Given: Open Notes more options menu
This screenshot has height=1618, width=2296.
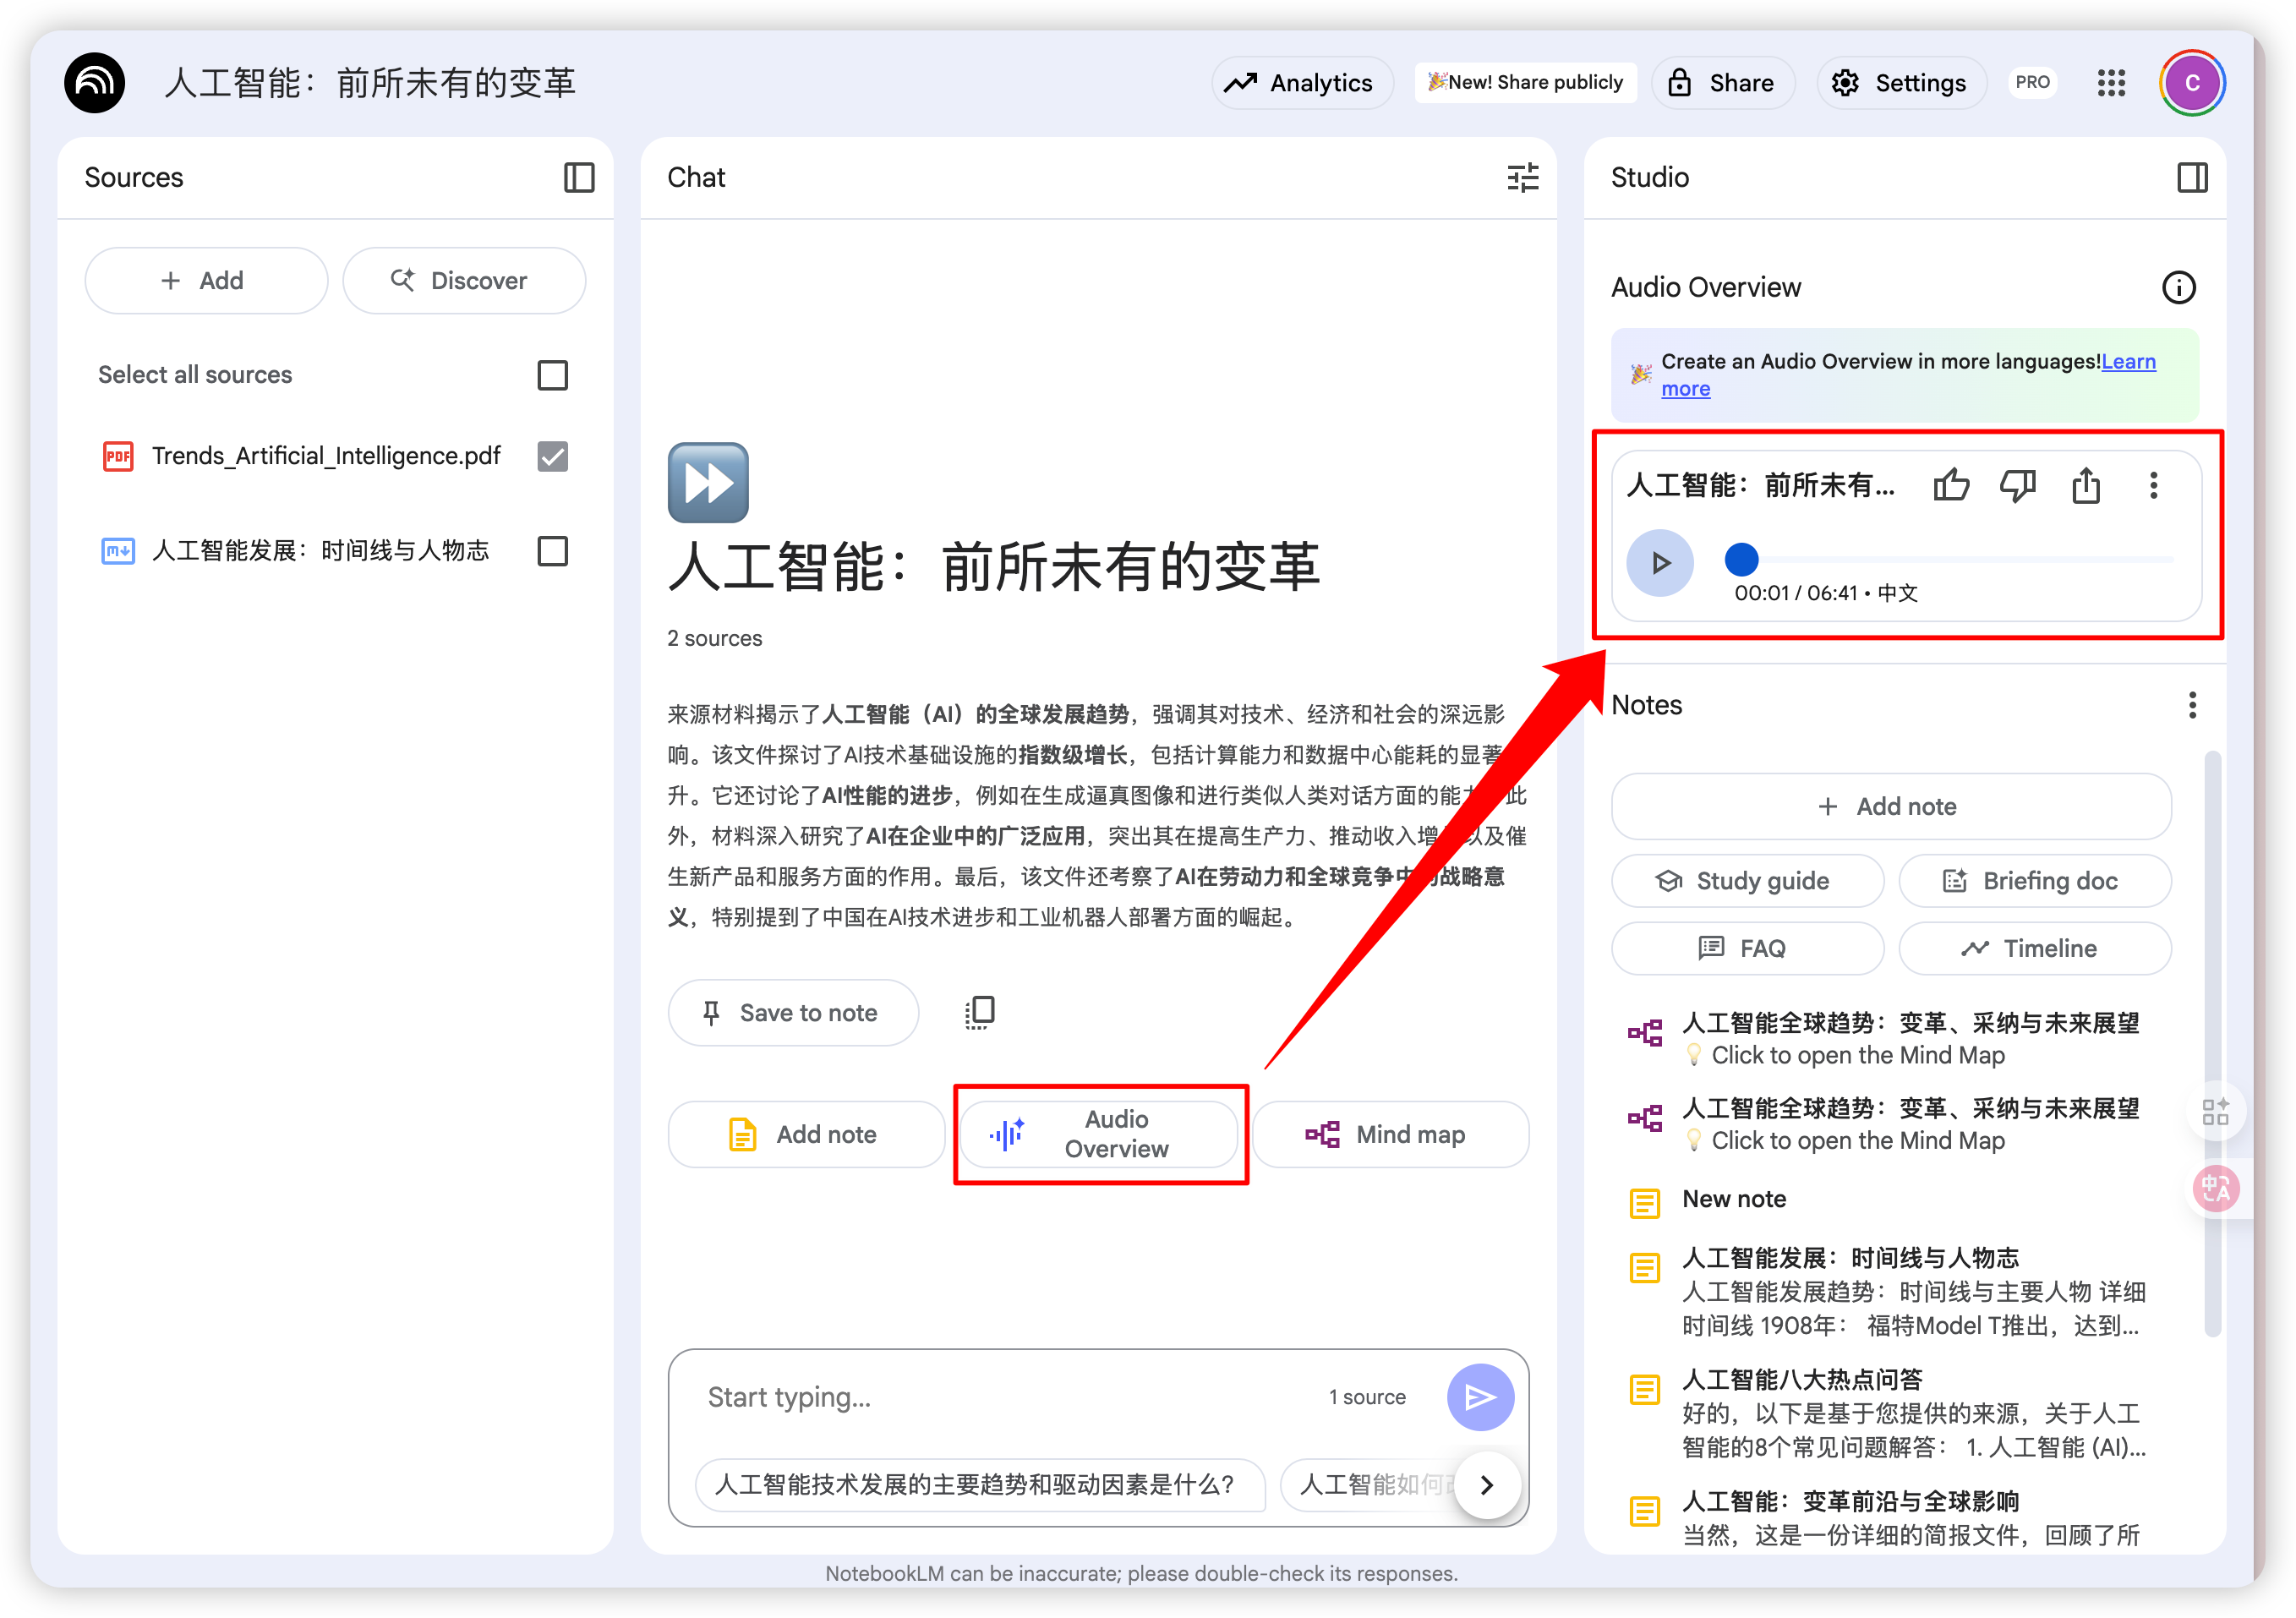Looking at the screenshot, I should 2192,706.
